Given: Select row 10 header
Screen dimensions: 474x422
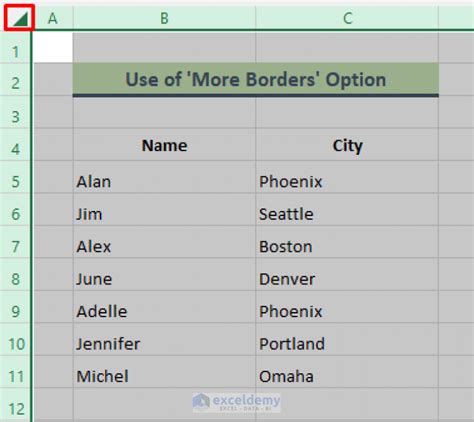Looking at the screenshot, I should pos(15,340).
